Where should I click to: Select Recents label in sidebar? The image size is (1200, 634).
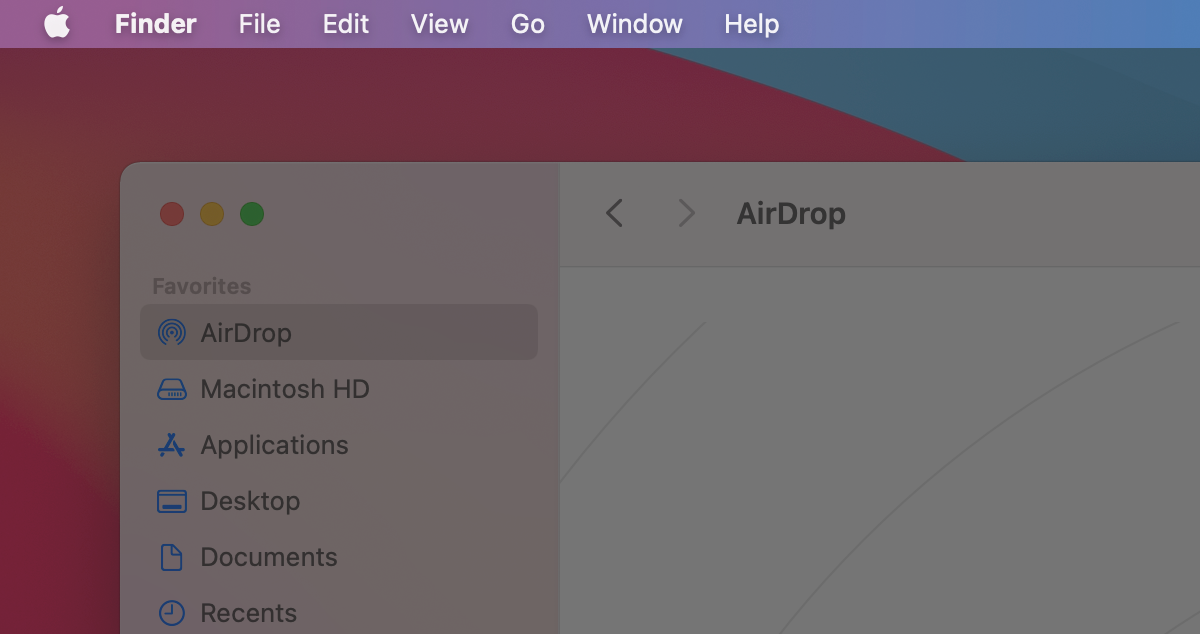(249, 613)
